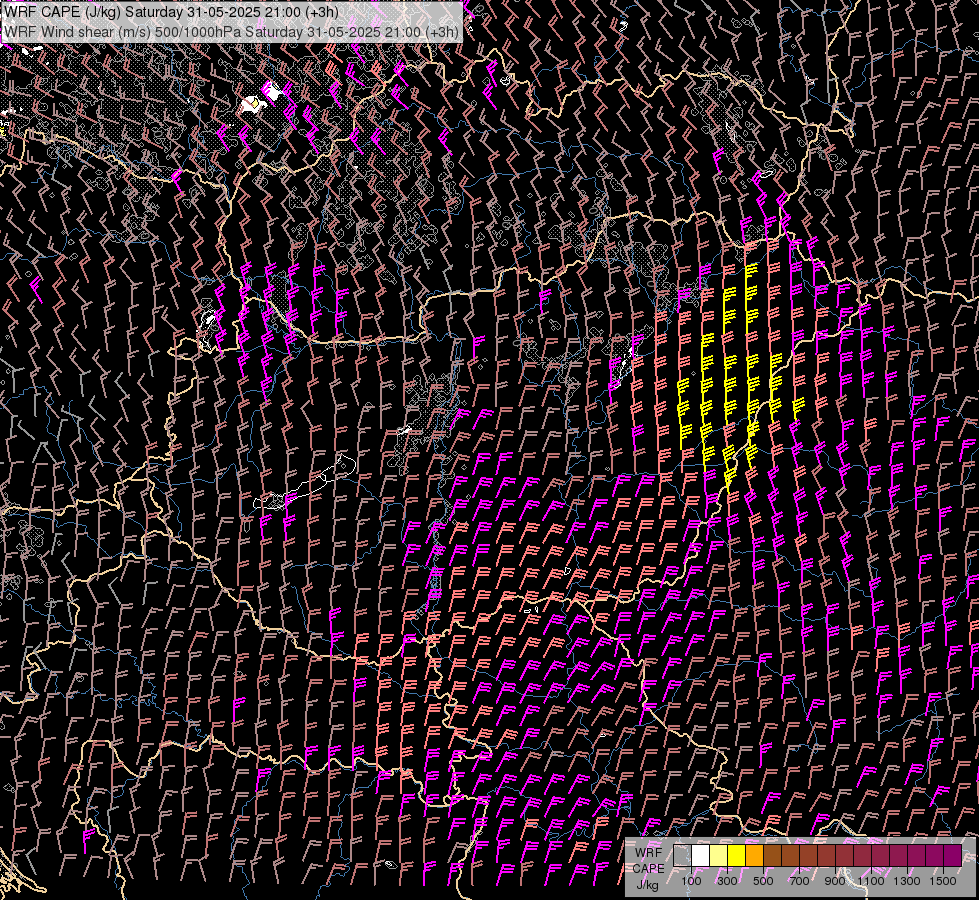Screen dimensions: 979x900
Task: Select the hatched gray legend swatch
Action: click(x=682, y=855)
